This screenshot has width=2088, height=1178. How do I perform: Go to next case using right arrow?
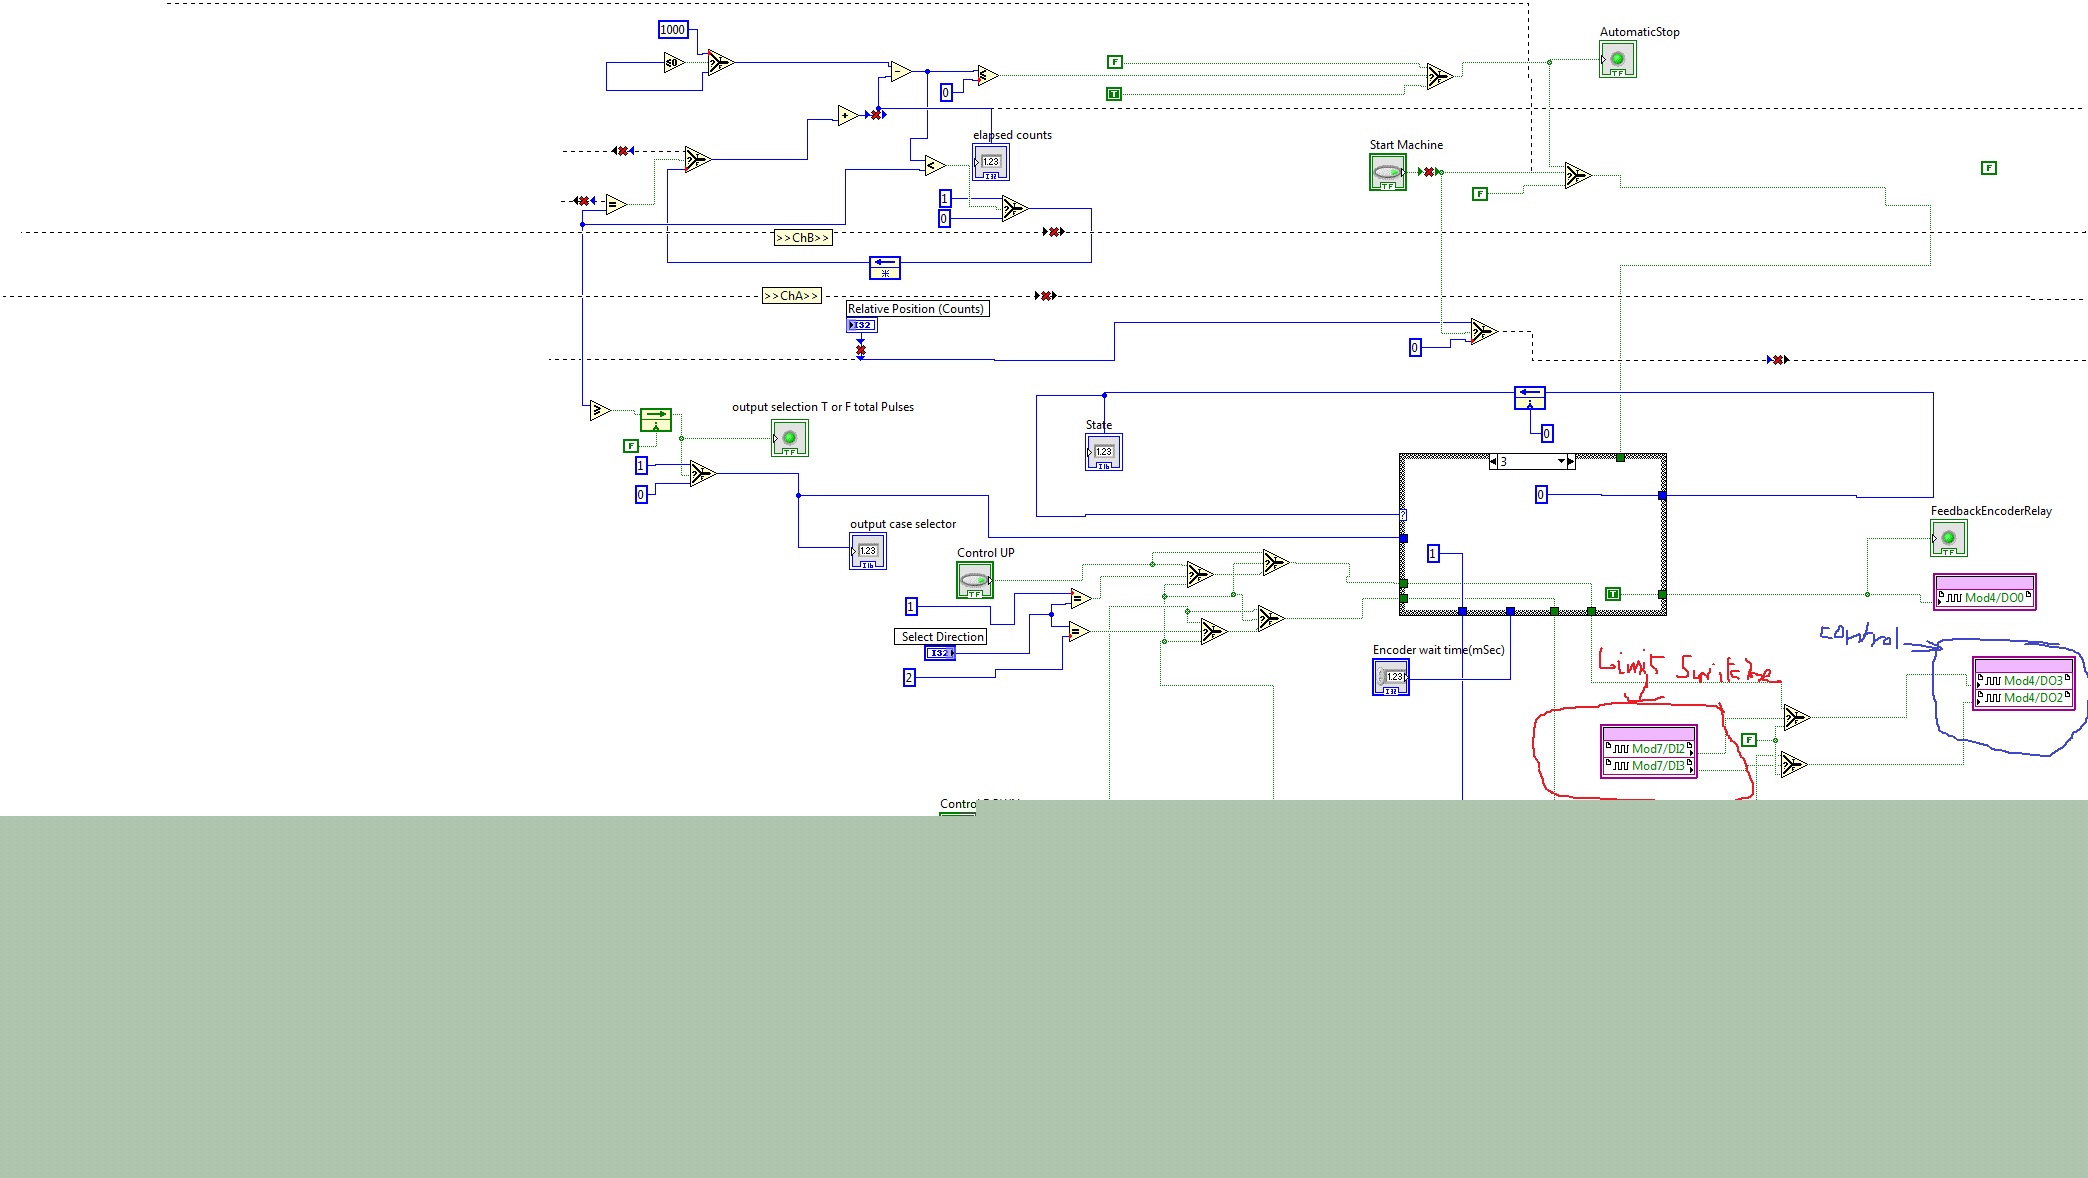click(x=1571, y=462)
